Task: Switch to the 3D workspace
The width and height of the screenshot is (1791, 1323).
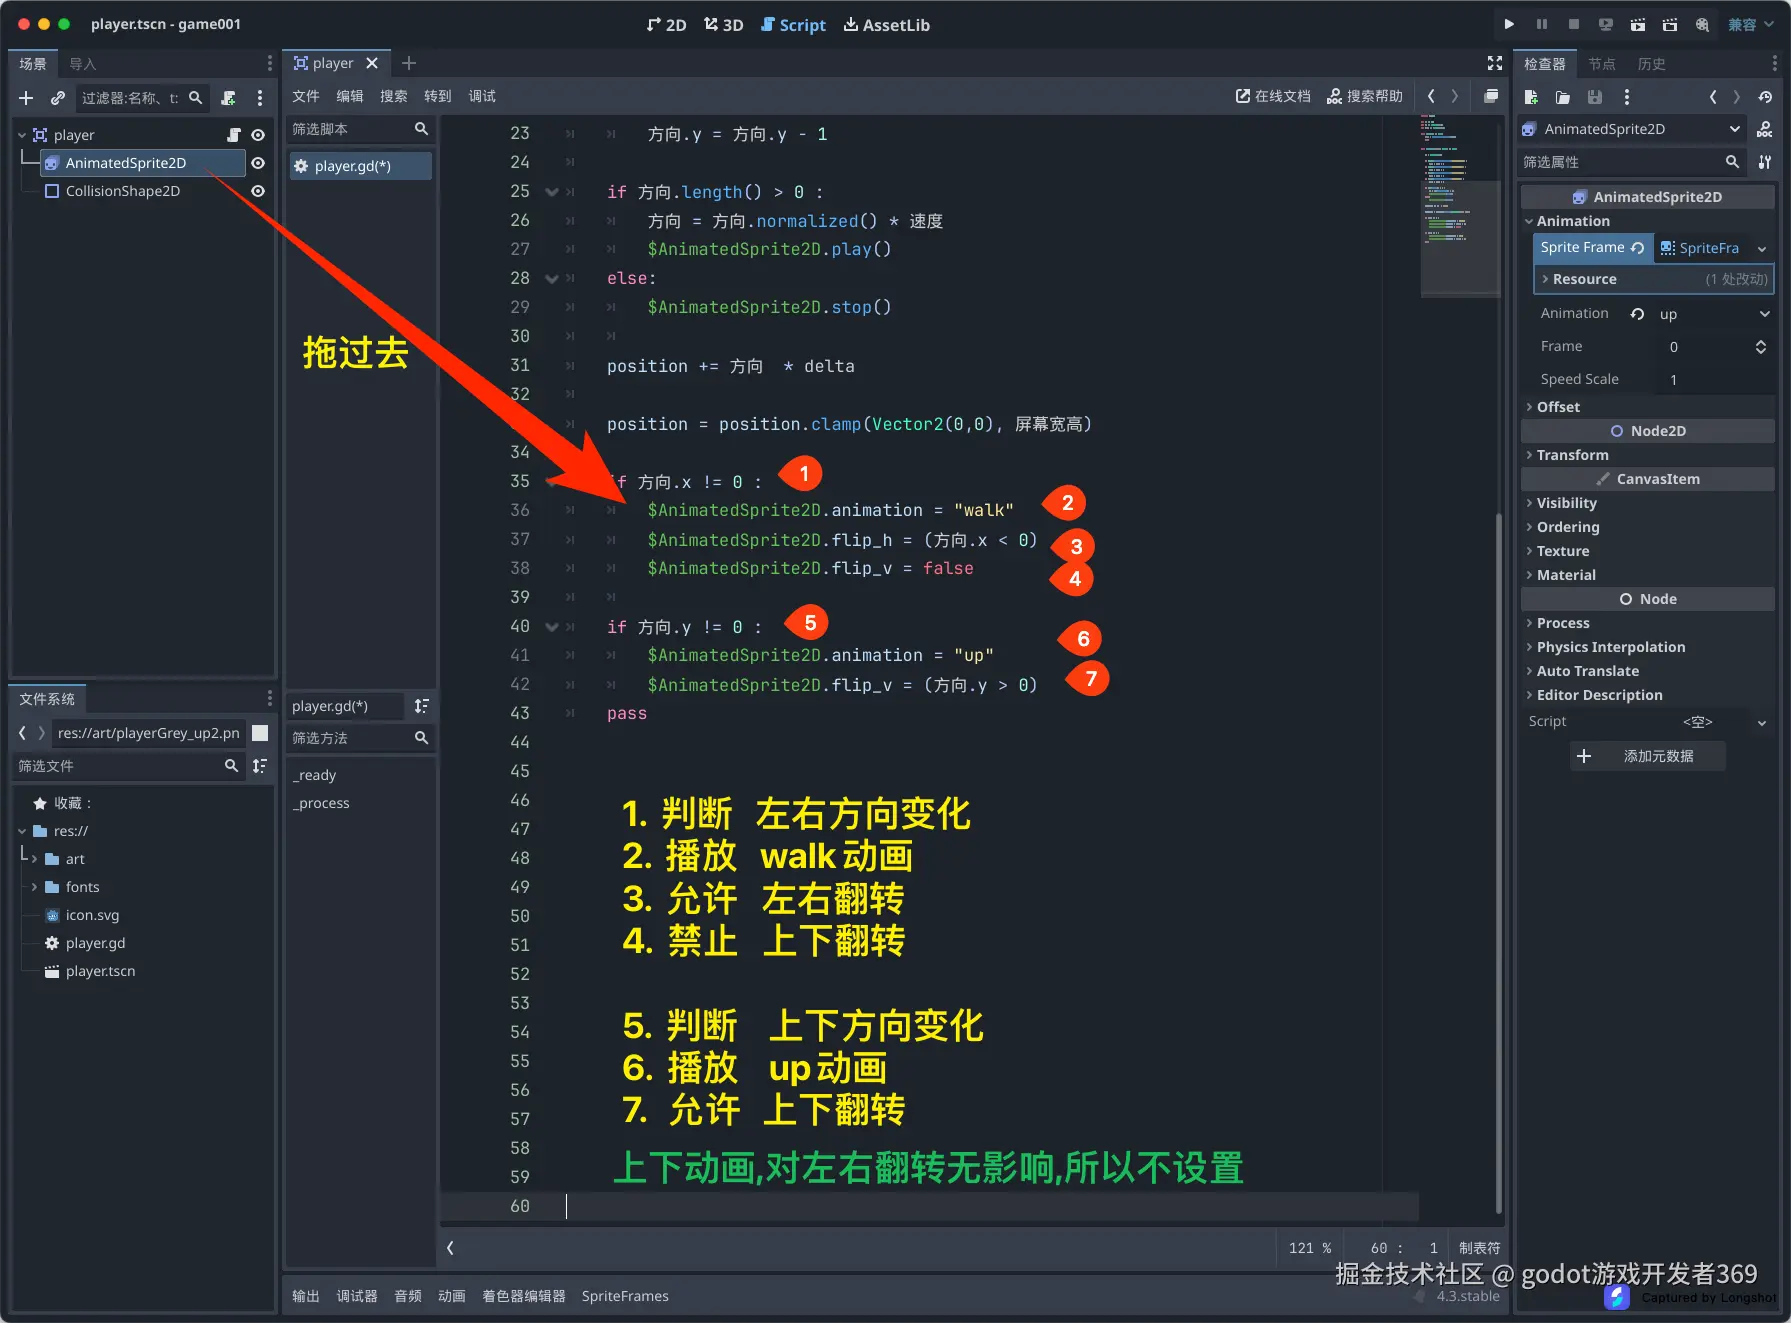Action: (723, 24)
